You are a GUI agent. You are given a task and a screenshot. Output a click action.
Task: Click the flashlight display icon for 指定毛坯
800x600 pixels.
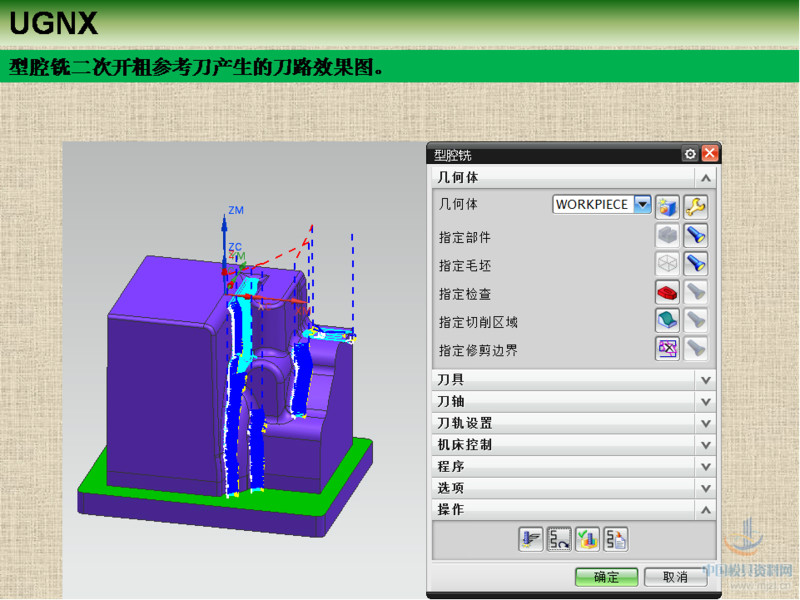(x=695, y=264)
